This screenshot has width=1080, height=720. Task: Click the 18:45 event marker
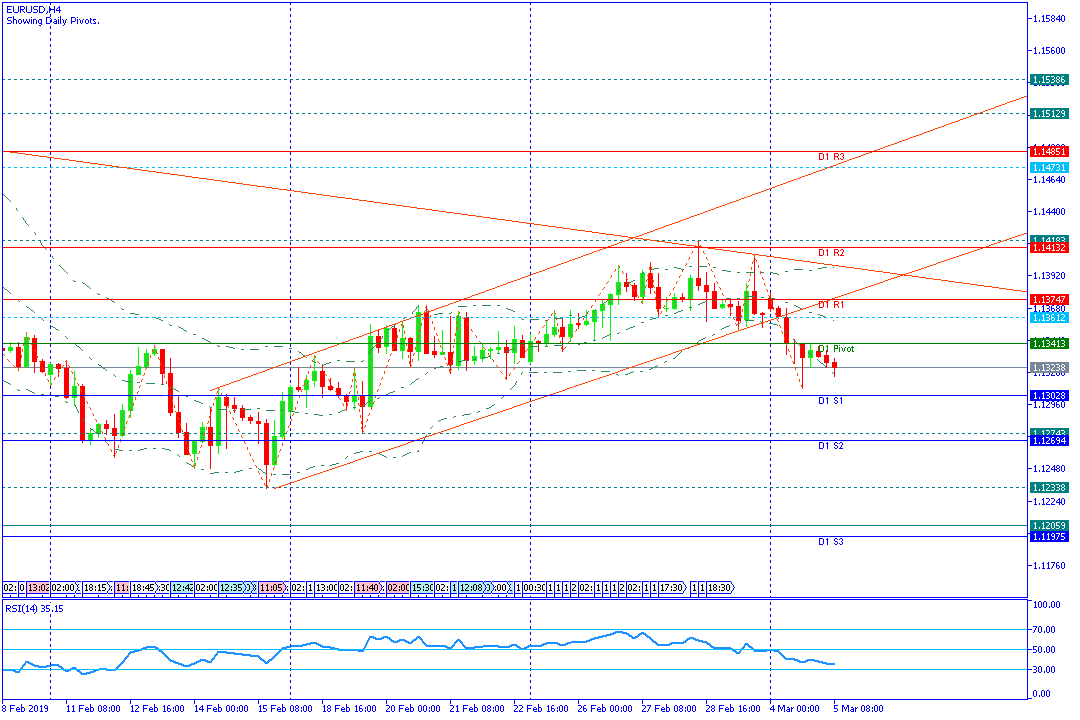click(x=143, y=588)
